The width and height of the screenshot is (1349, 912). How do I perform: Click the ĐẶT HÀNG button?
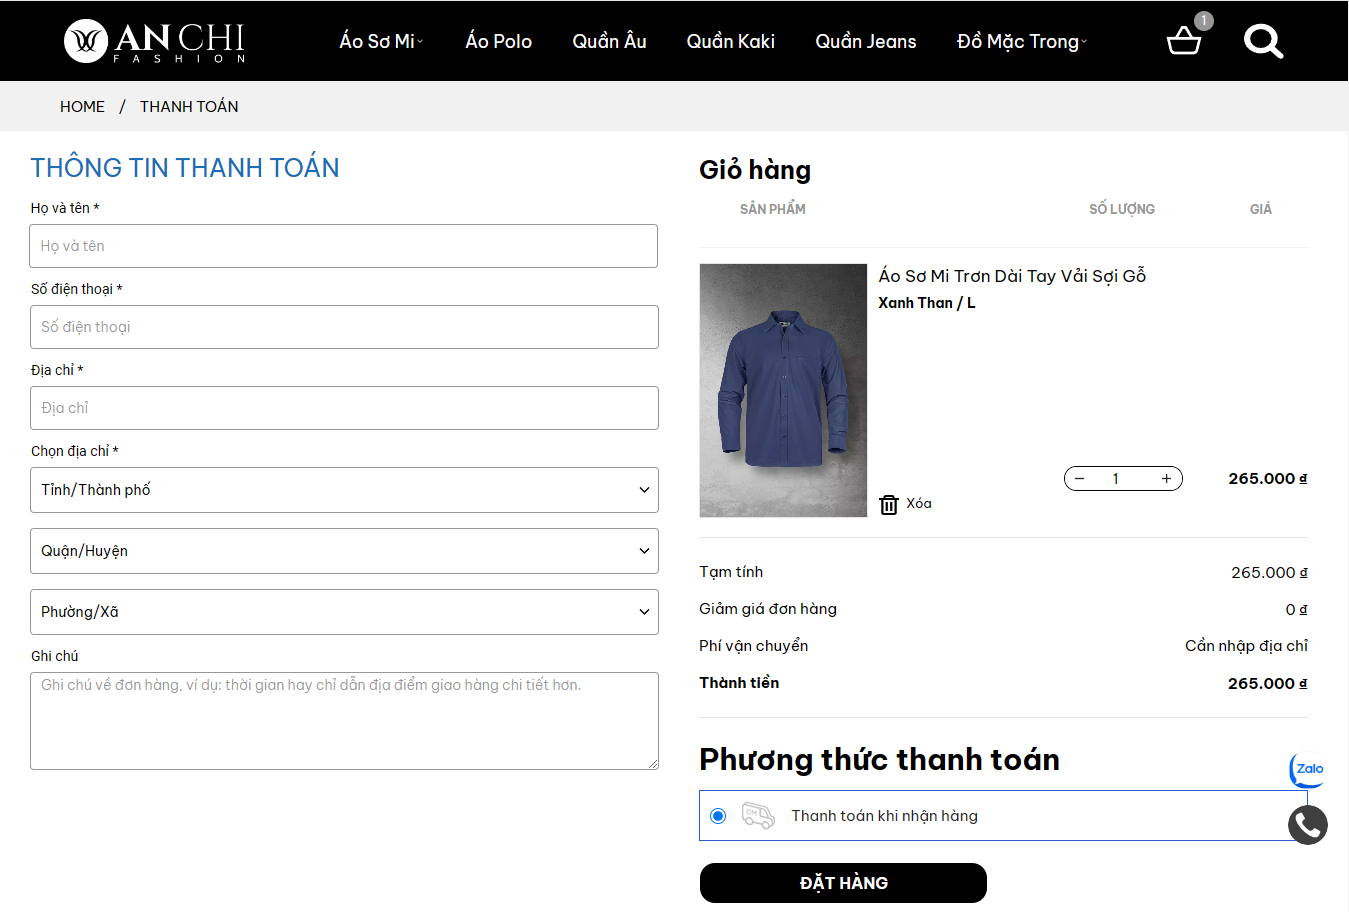842,883
